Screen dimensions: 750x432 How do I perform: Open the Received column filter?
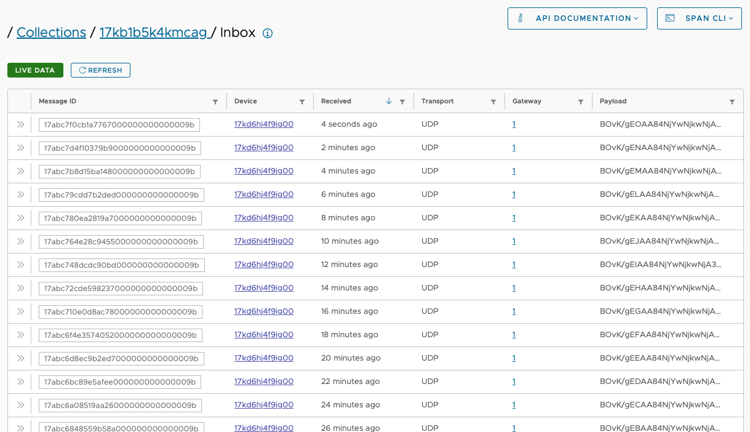pos(402,102)
